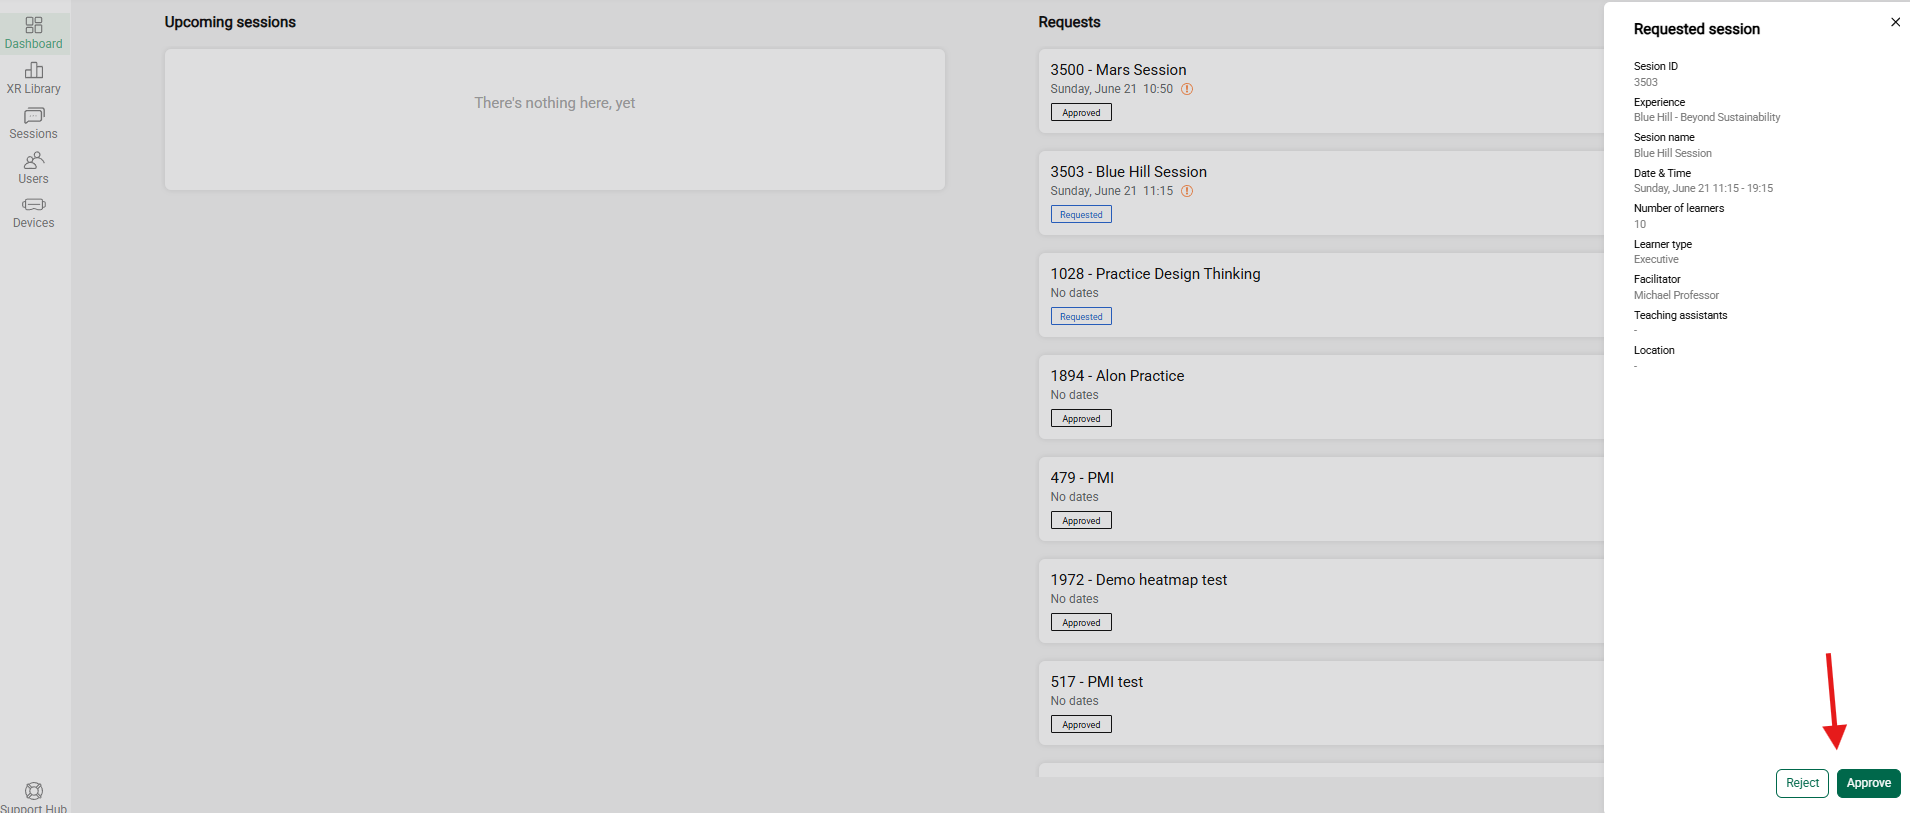This screenshot has height=813, width=1910.
Task: Select the XR Library menu label
Action: [34, 89]
